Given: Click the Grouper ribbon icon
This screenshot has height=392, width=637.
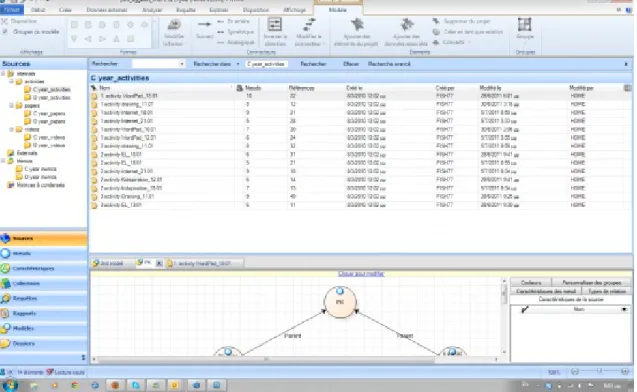Looking at the screenshot, I should click(x=524, y=24).
